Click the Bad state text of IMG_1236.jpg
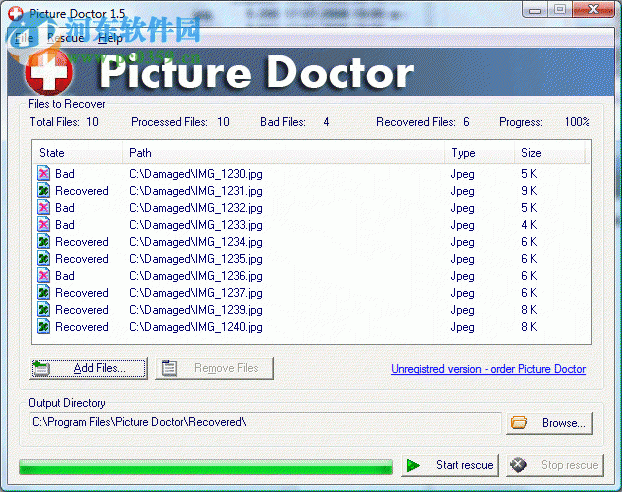Viewport: 622px width, 492px height. tap(65, 275)
